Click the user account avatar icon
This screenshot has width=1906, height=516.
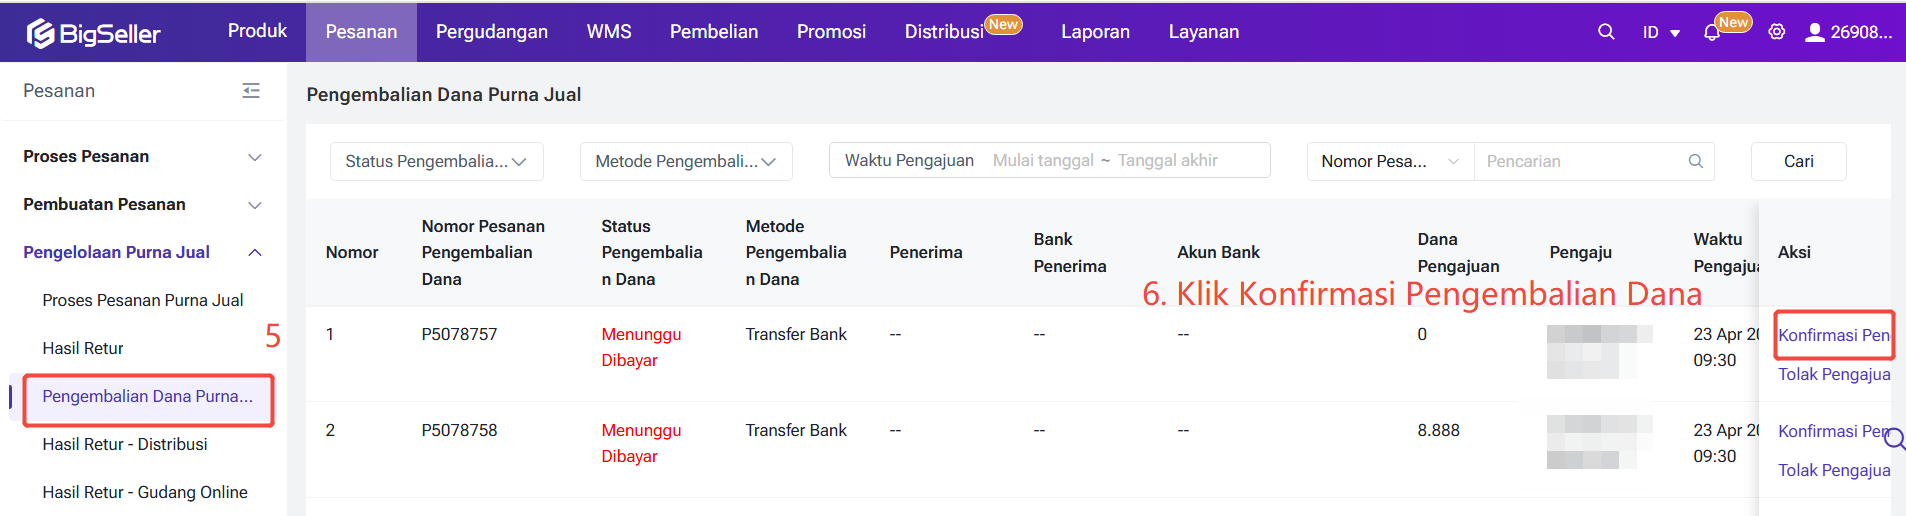tap(1814, 32)
